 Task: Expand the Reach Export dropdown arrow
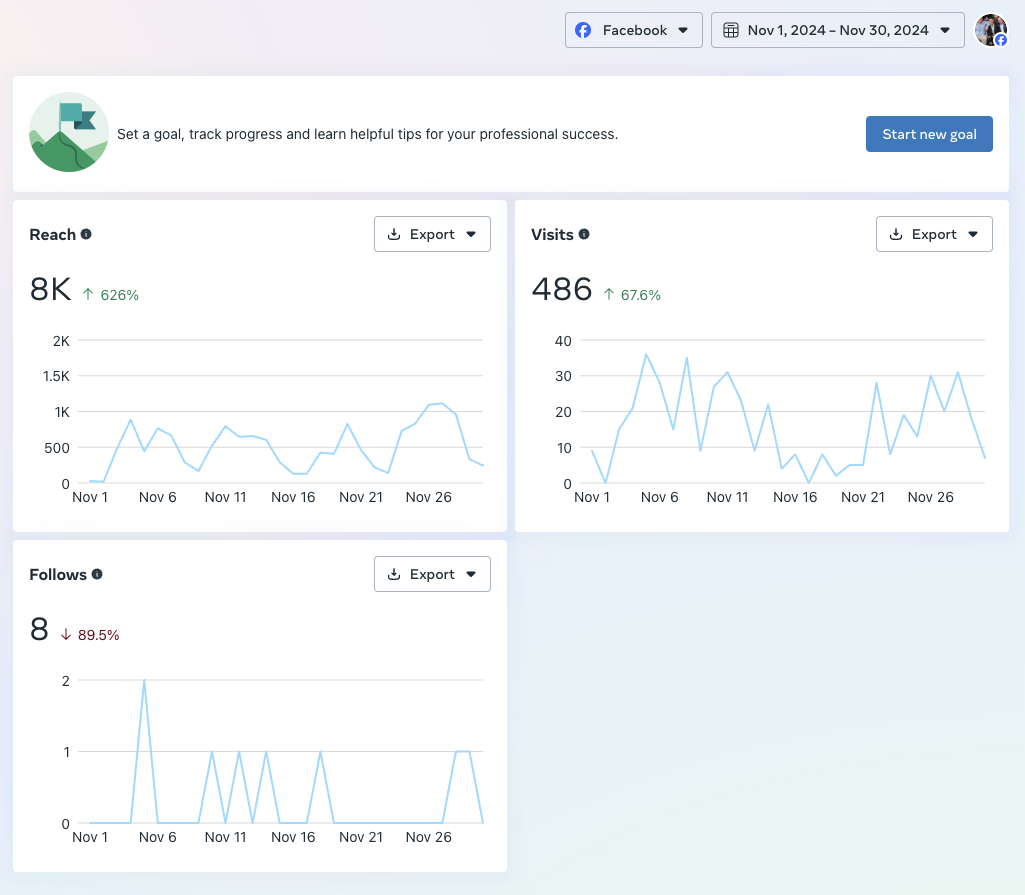click(471, 234)
